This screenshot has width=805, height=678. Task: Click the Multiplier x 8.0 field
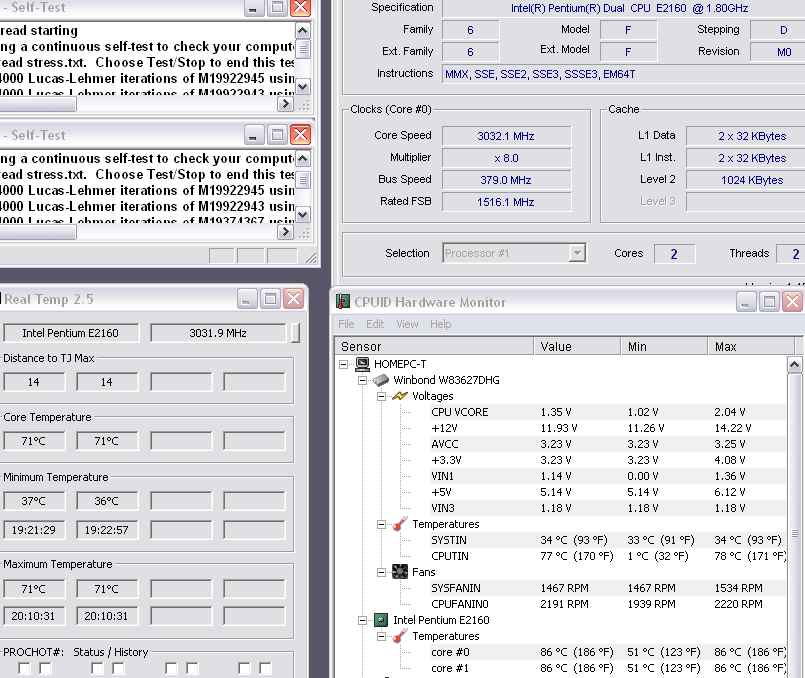506,158
